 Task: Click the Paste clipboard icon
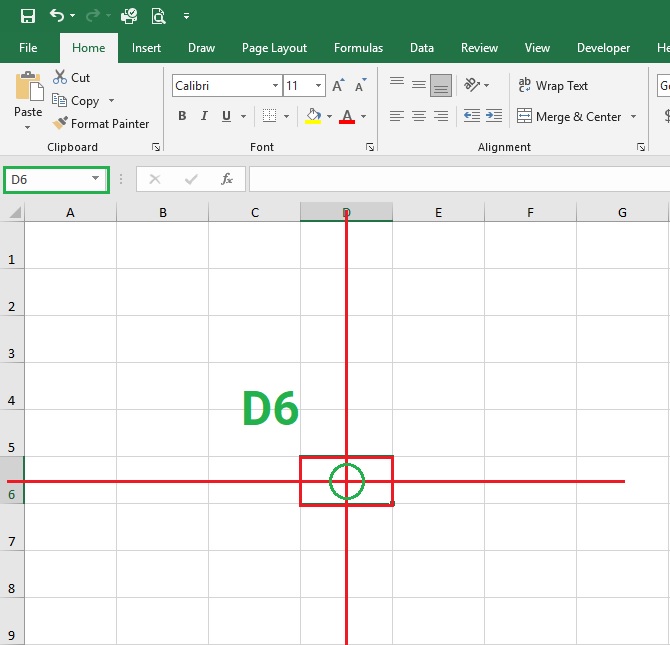[x=29, y=87]
